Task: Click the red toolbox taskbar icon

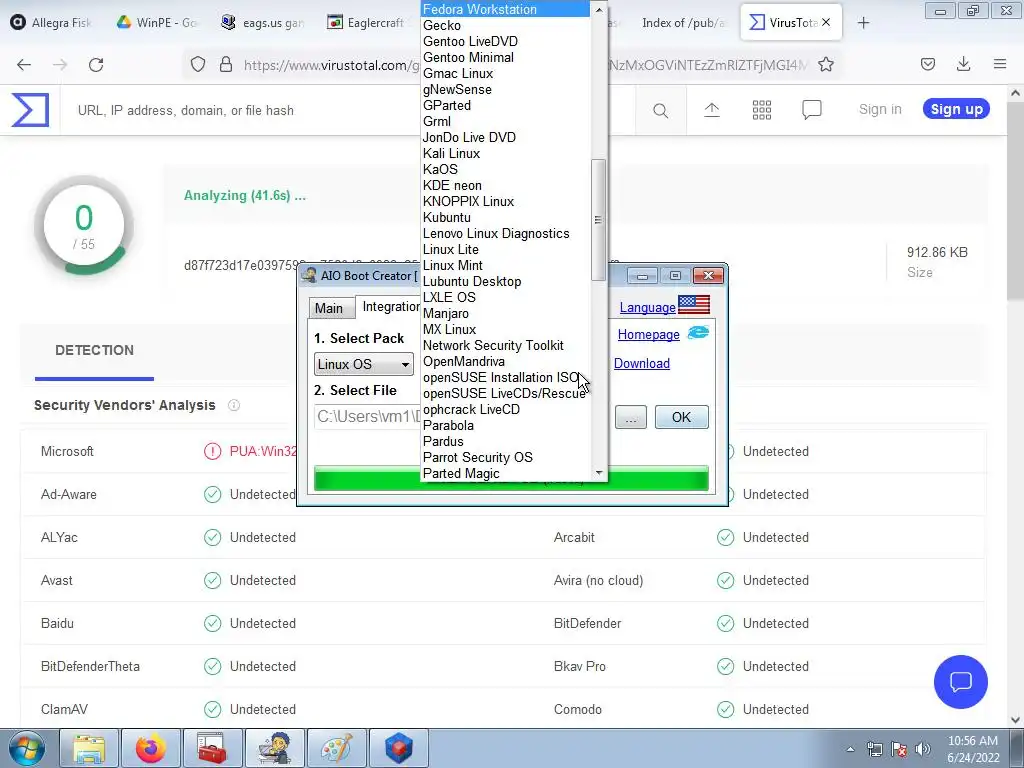Action: coord(212,748)
